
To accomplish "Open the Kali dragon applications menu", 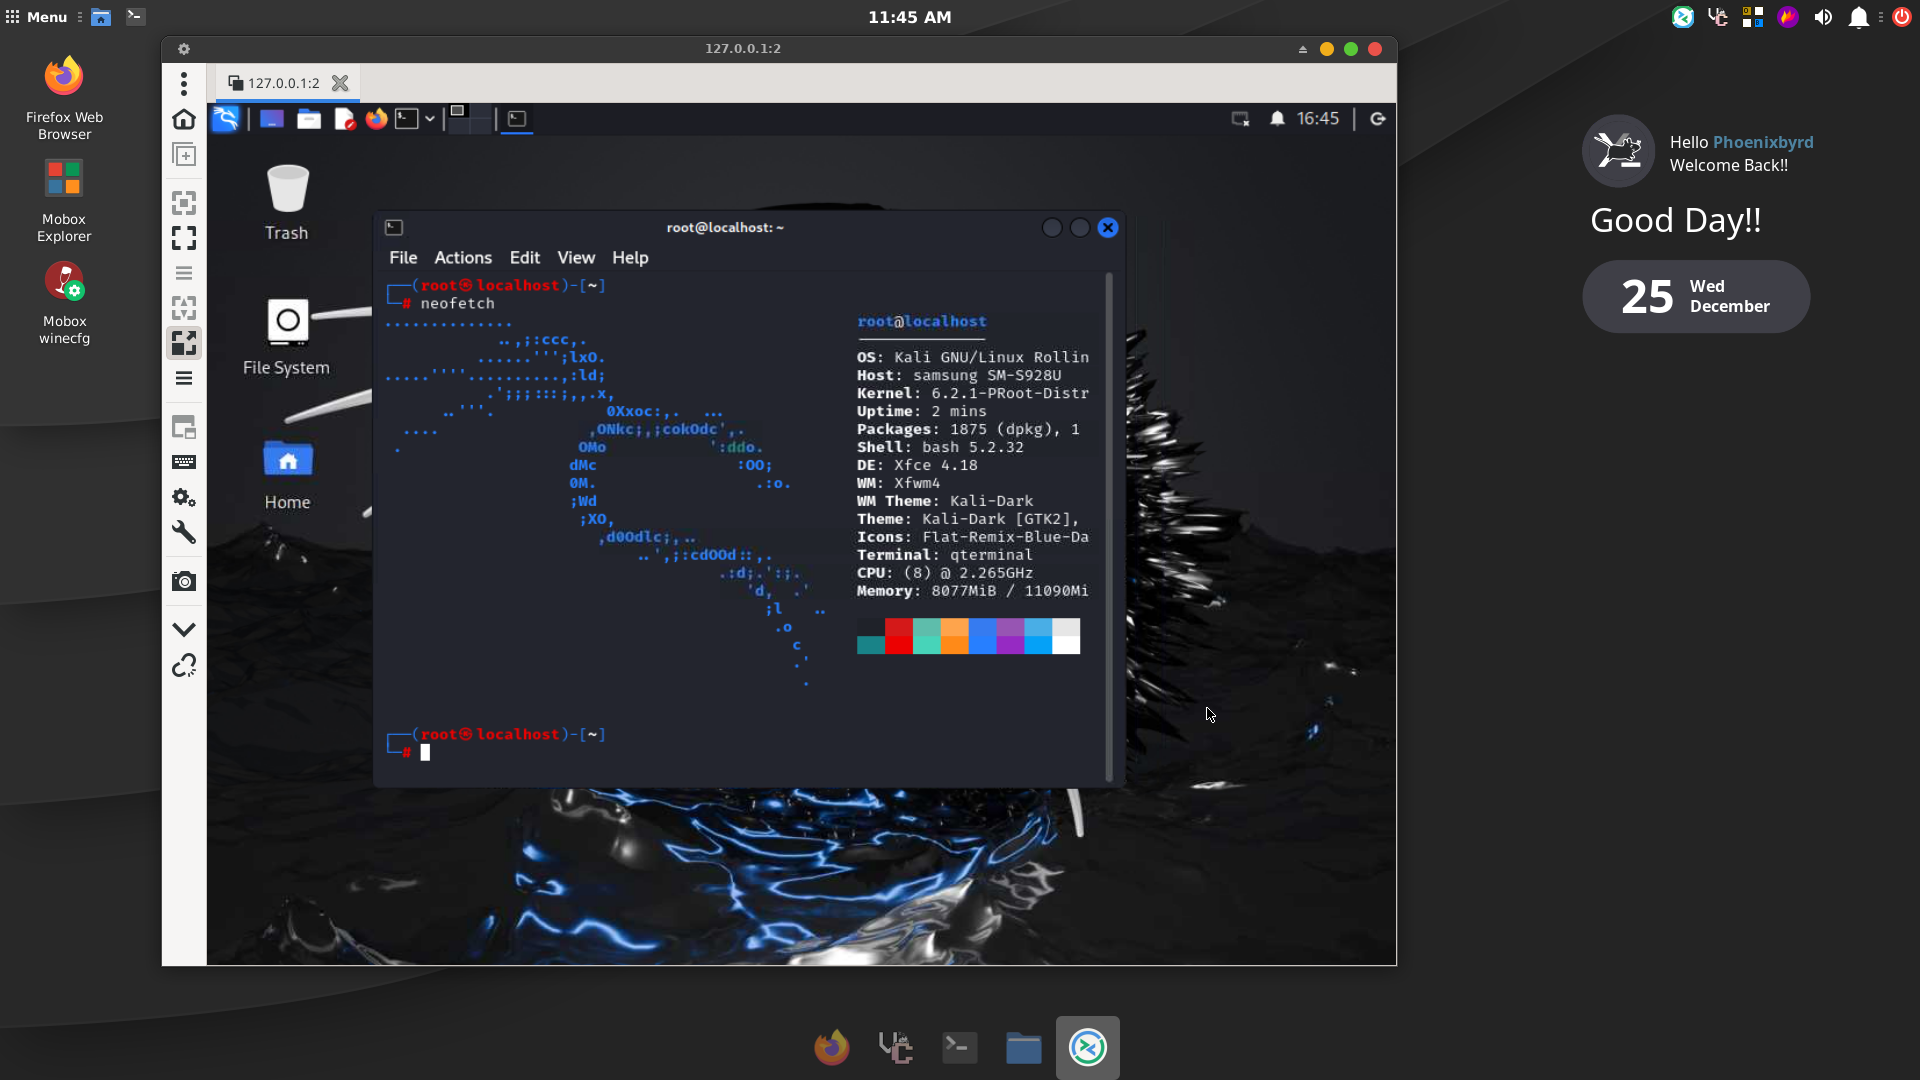I will (x=227, y=119).
